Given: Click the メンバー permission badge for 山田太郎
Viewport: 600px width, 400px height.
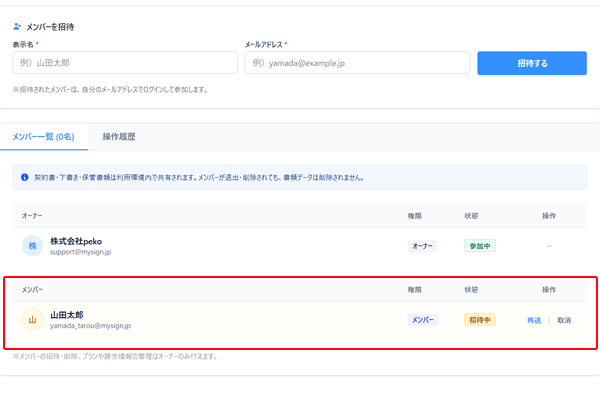Looking at the screenshot, I should pos(423,320).
